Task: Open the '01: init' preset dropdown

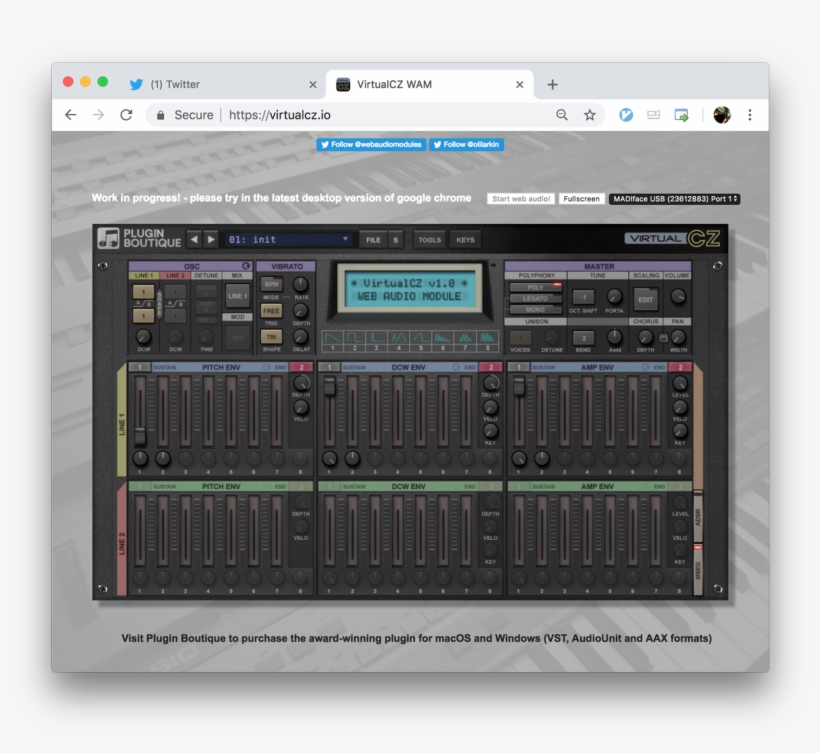Action: (289, 239)
